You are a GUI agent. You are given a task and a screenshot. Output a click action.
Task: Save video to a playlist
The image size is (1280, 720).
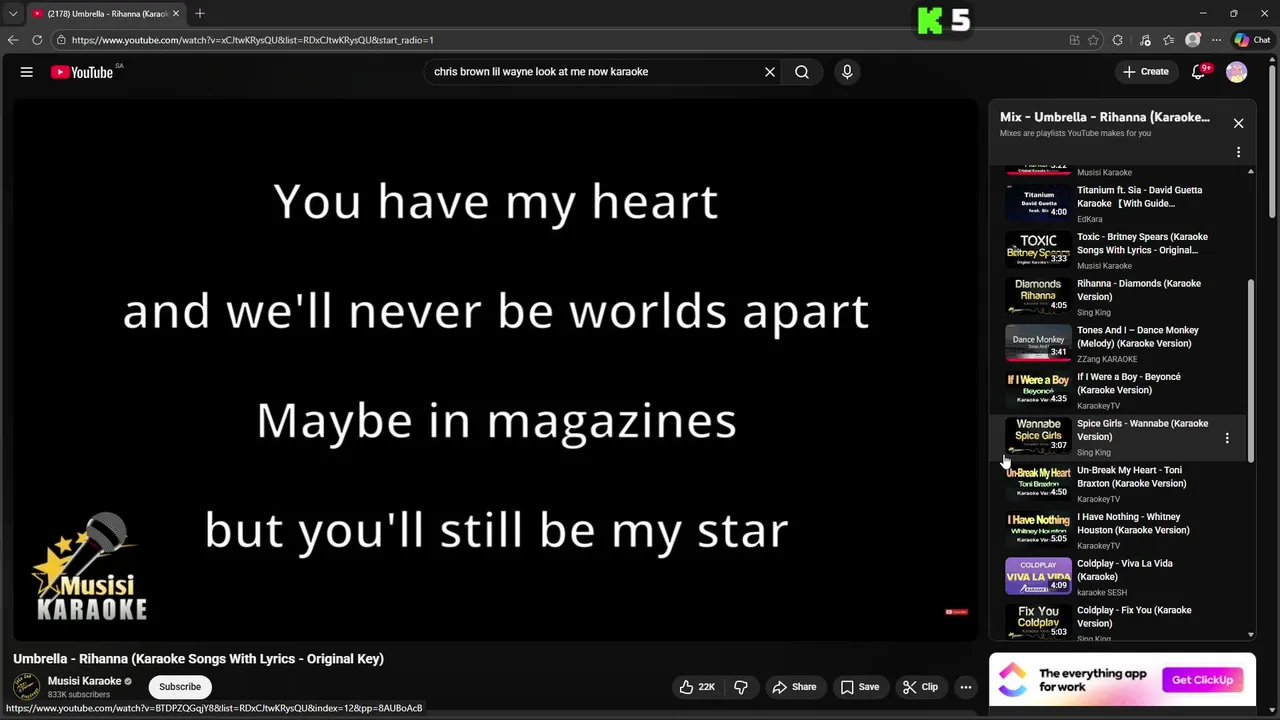(860, 687)
